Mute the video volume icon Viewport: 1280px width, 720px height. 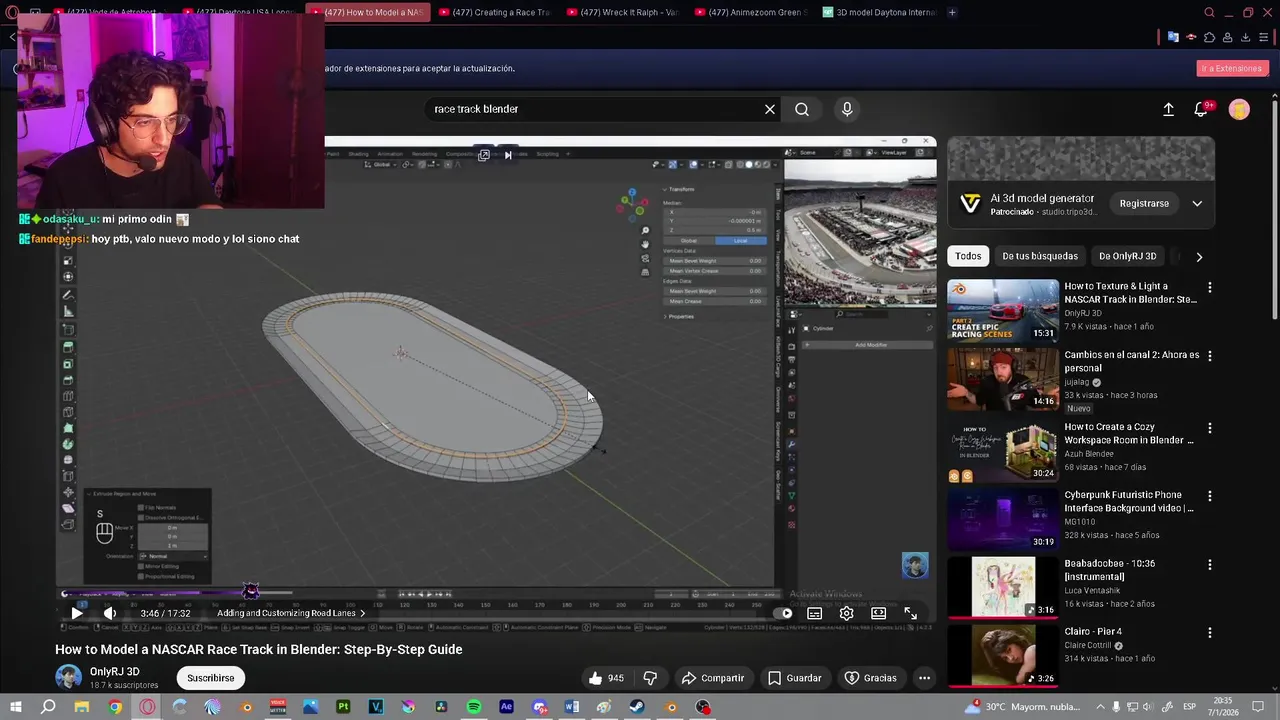coord(110,613)
